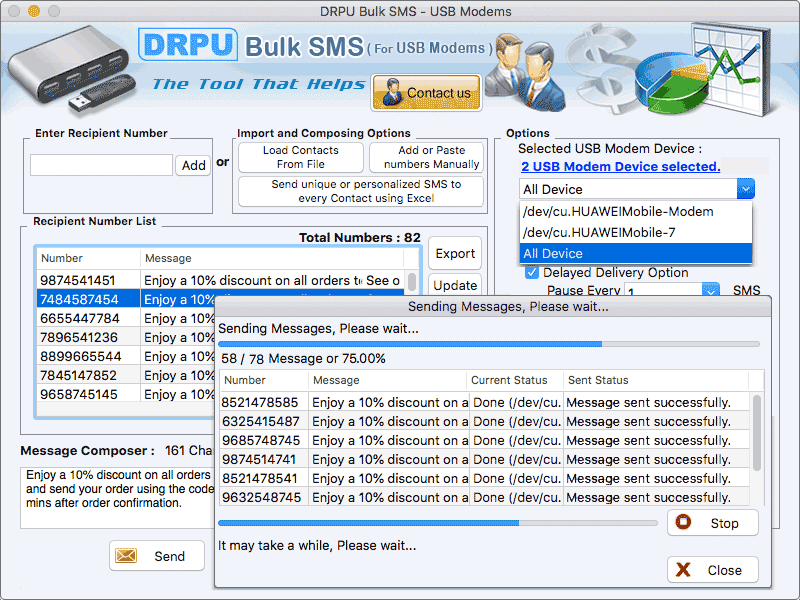Export the recipient number list
The image size is (800, 600).
click(x=455, y=254)
